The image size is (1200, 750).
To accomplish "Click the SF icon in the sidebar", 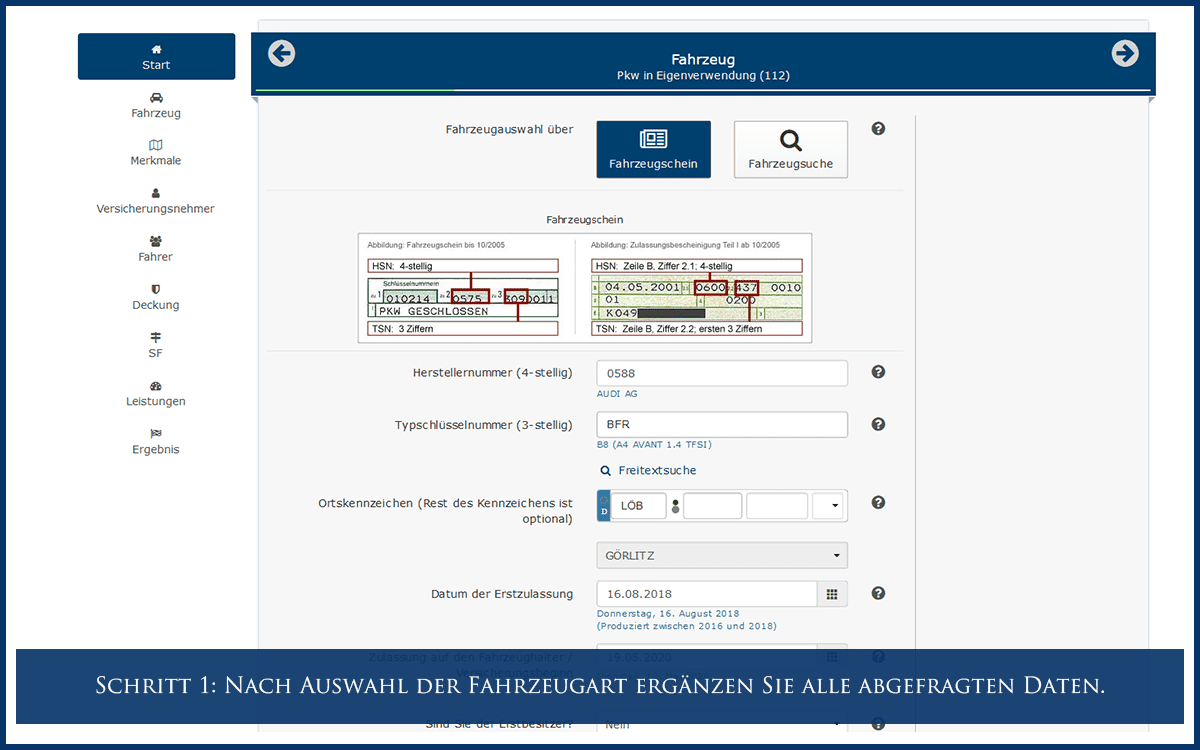I will click(x=156, y=337).
